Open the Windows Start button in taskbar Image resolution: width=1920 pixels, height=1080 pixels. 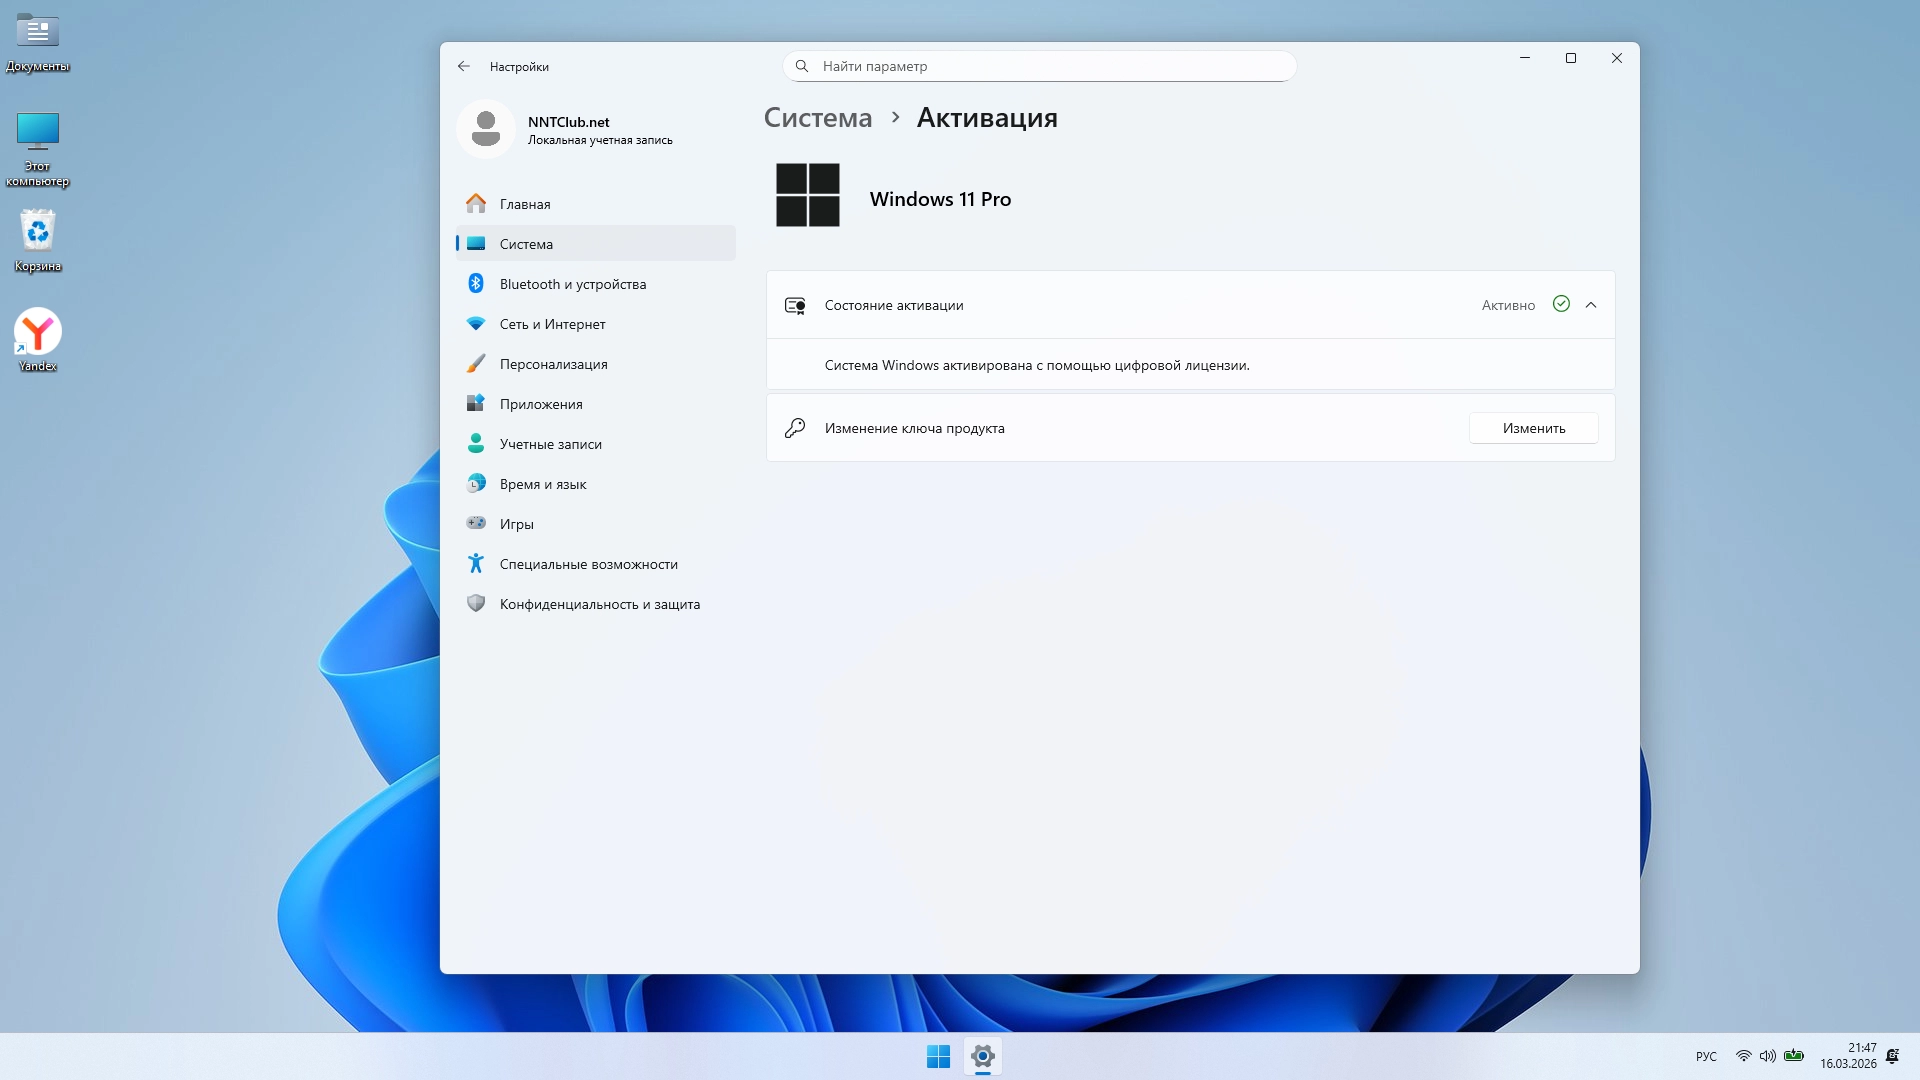[938, 1056]
